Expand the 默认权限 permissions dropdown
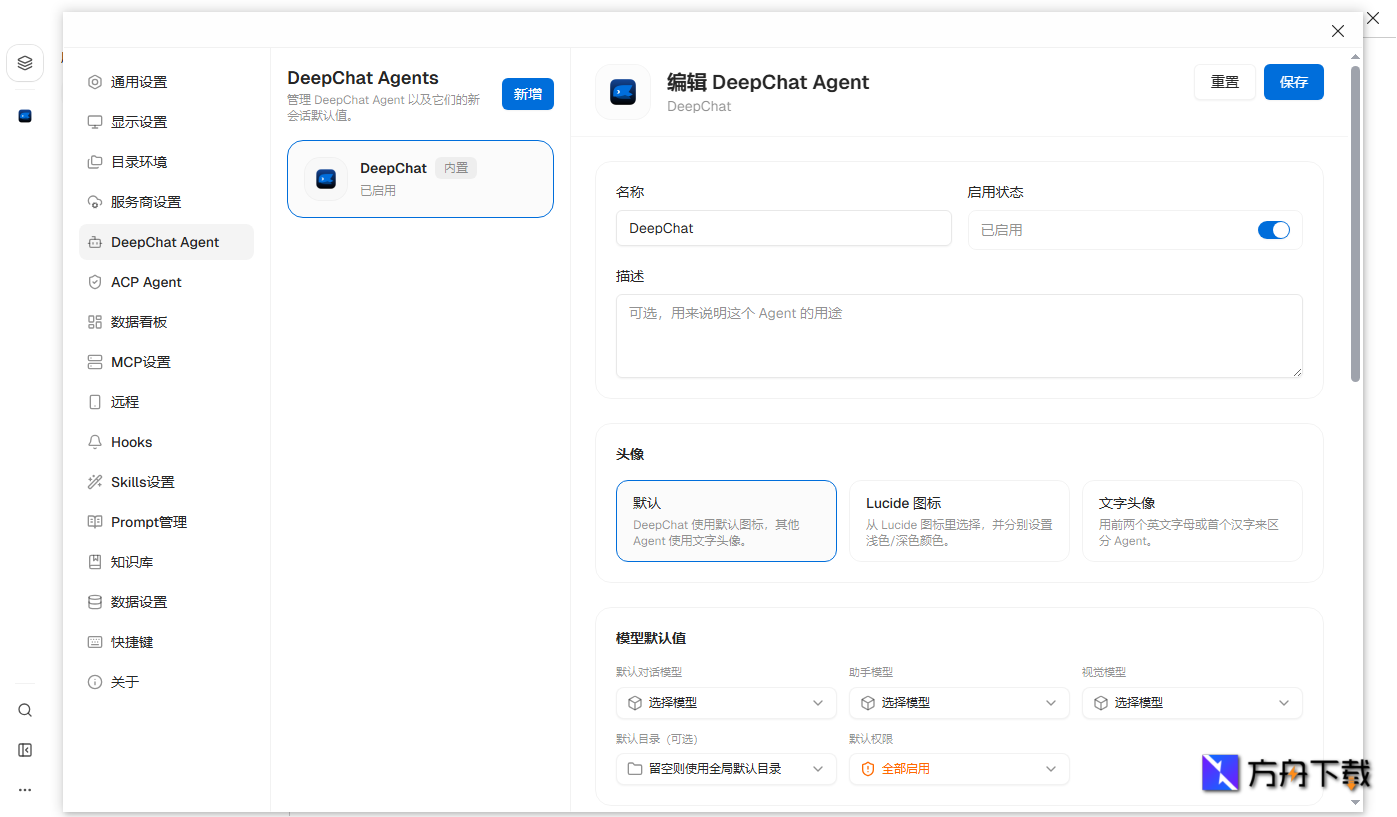The image size is (1397, 817). pyautogui.click(x=959, y=769)
